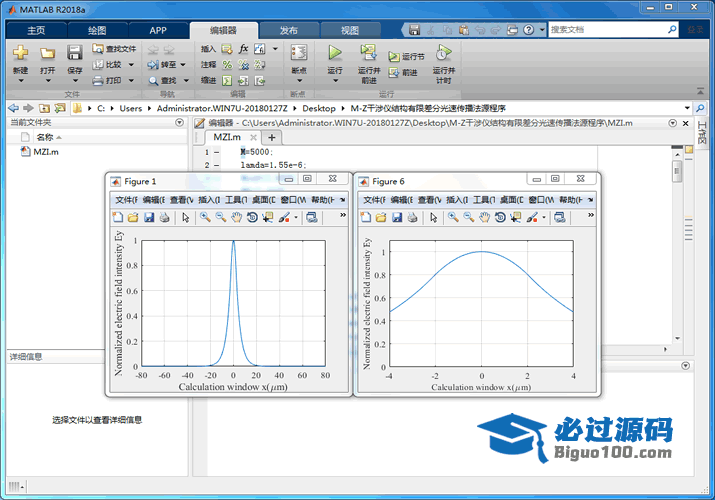
Task: Click Desktop in the folder path
Action: (319, 108)
